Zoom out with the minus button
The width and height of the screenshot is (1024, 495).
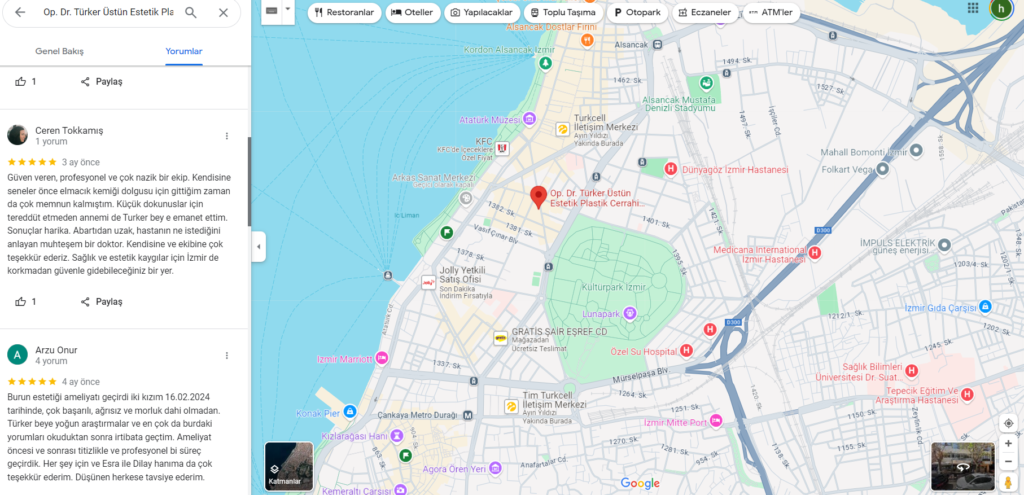1008,460
